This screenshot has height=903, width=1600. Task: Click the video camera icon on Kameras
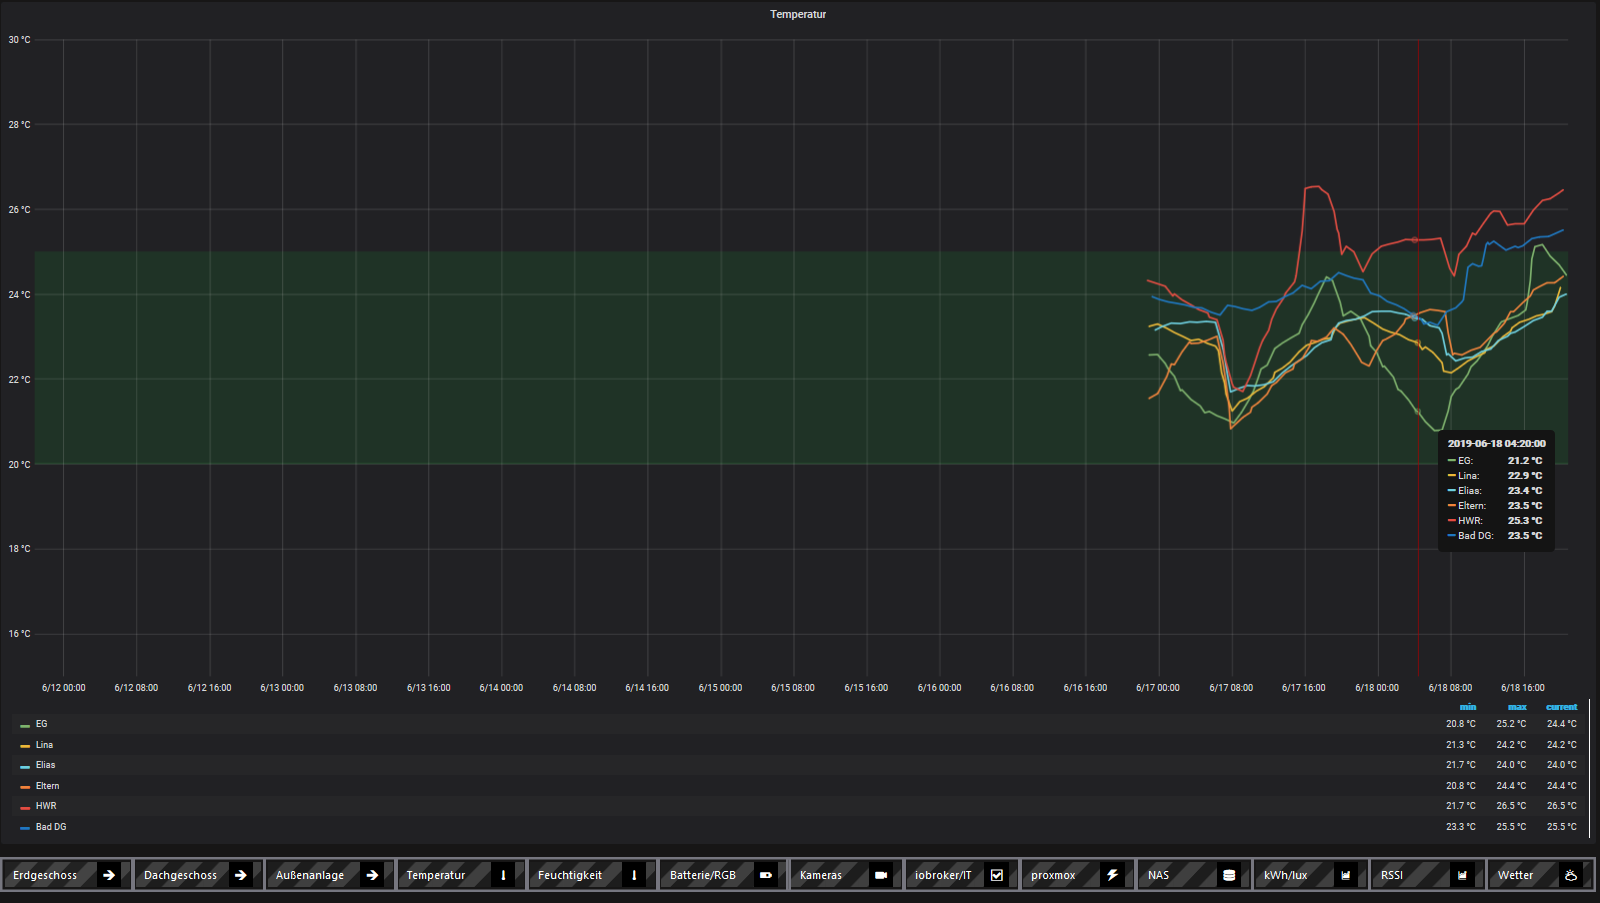click(881, 875)
